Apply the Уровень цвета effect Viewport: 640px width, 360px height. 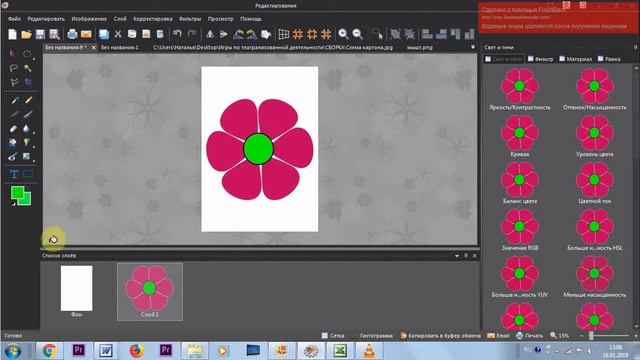pyautogui.click(x=595, y=136)
